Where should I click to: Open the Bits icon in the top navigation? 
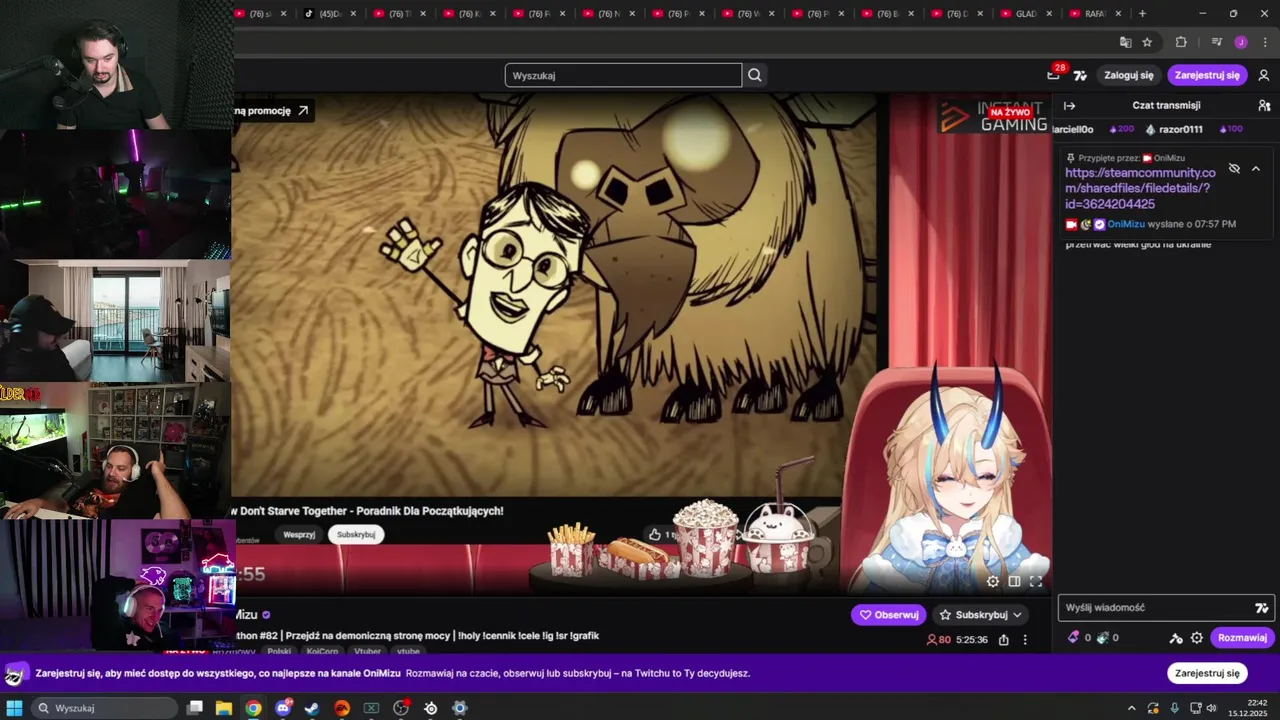click(1080, 75)
